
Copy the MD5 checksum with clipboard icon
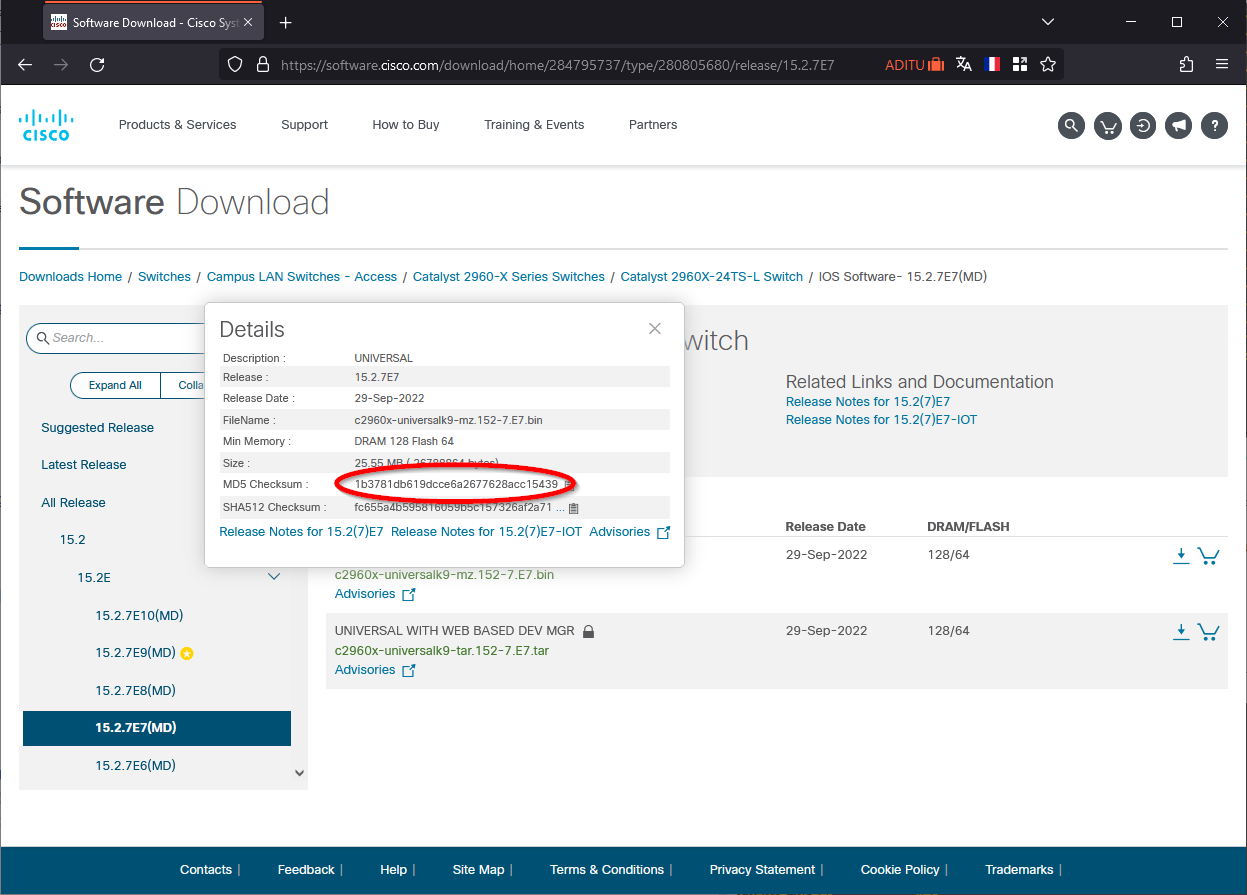569,485
